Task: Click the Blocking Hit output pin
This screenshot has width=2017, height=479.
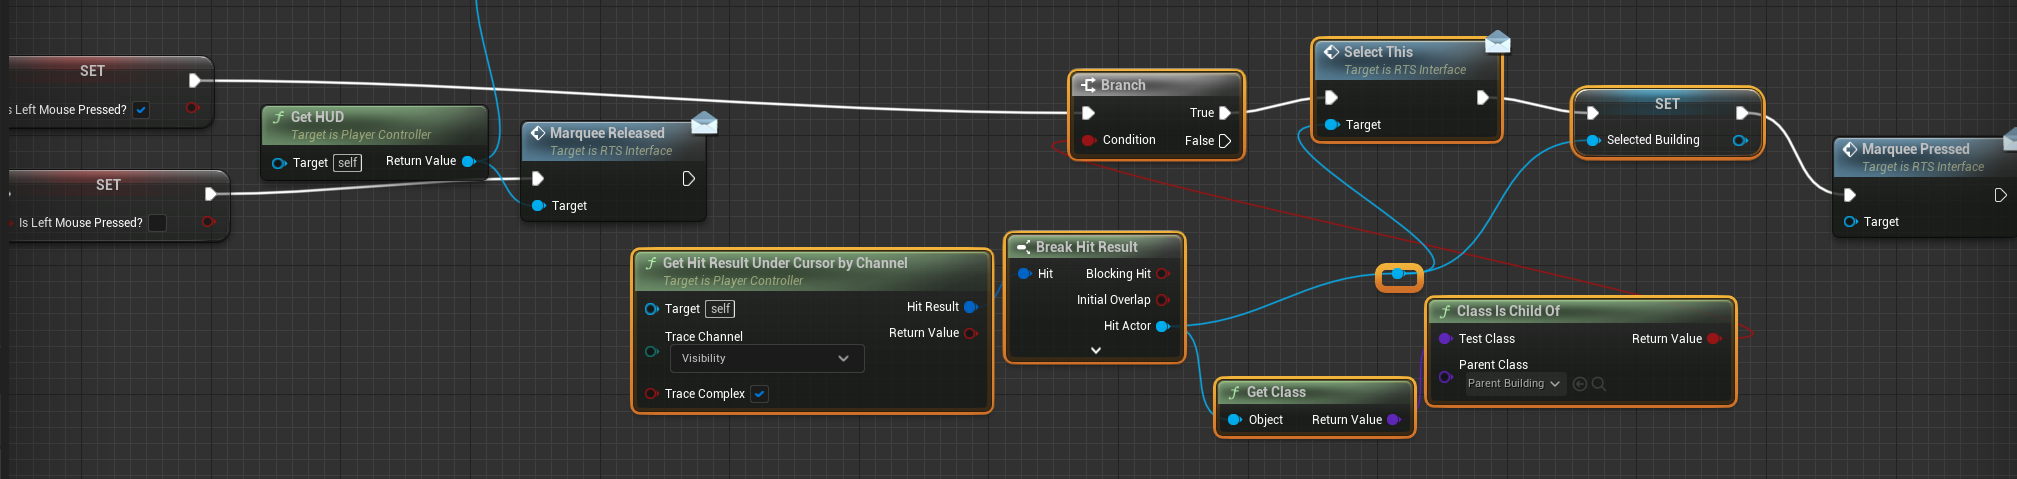Action: (1163, 274)
